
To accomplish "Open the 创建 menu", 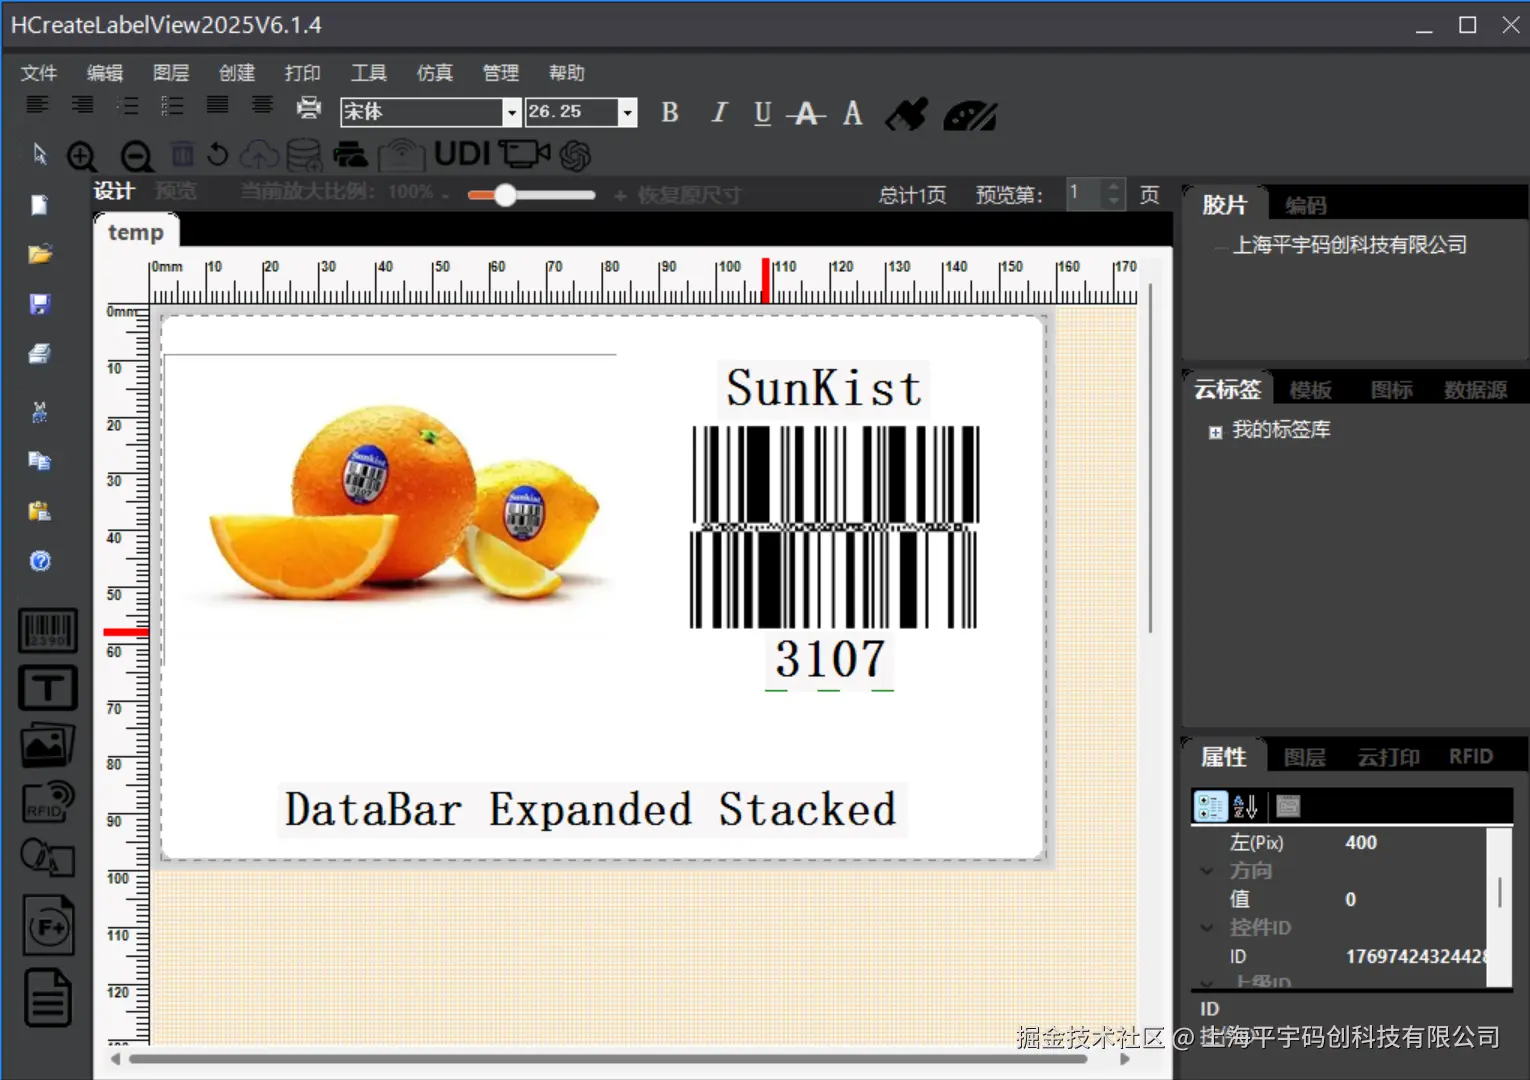I will coord(237,73).
